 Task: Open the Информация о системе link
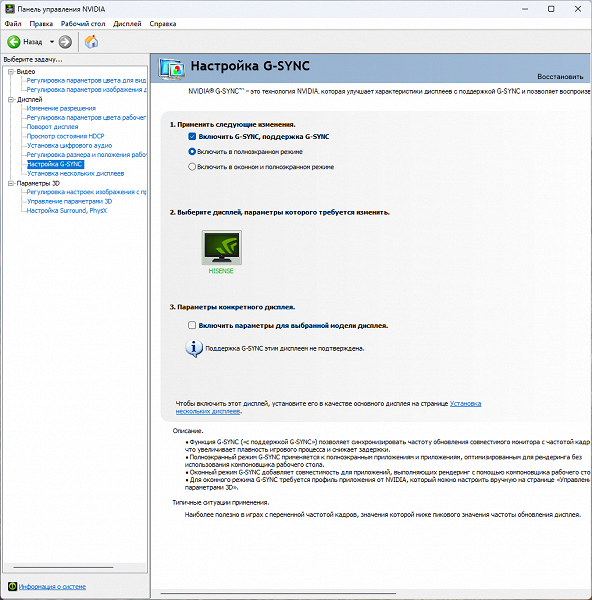point(52,587)
